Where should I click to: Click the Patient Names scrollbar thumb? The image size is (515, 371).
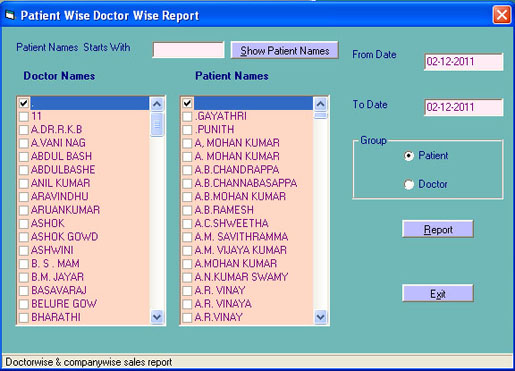coord(321,115)
